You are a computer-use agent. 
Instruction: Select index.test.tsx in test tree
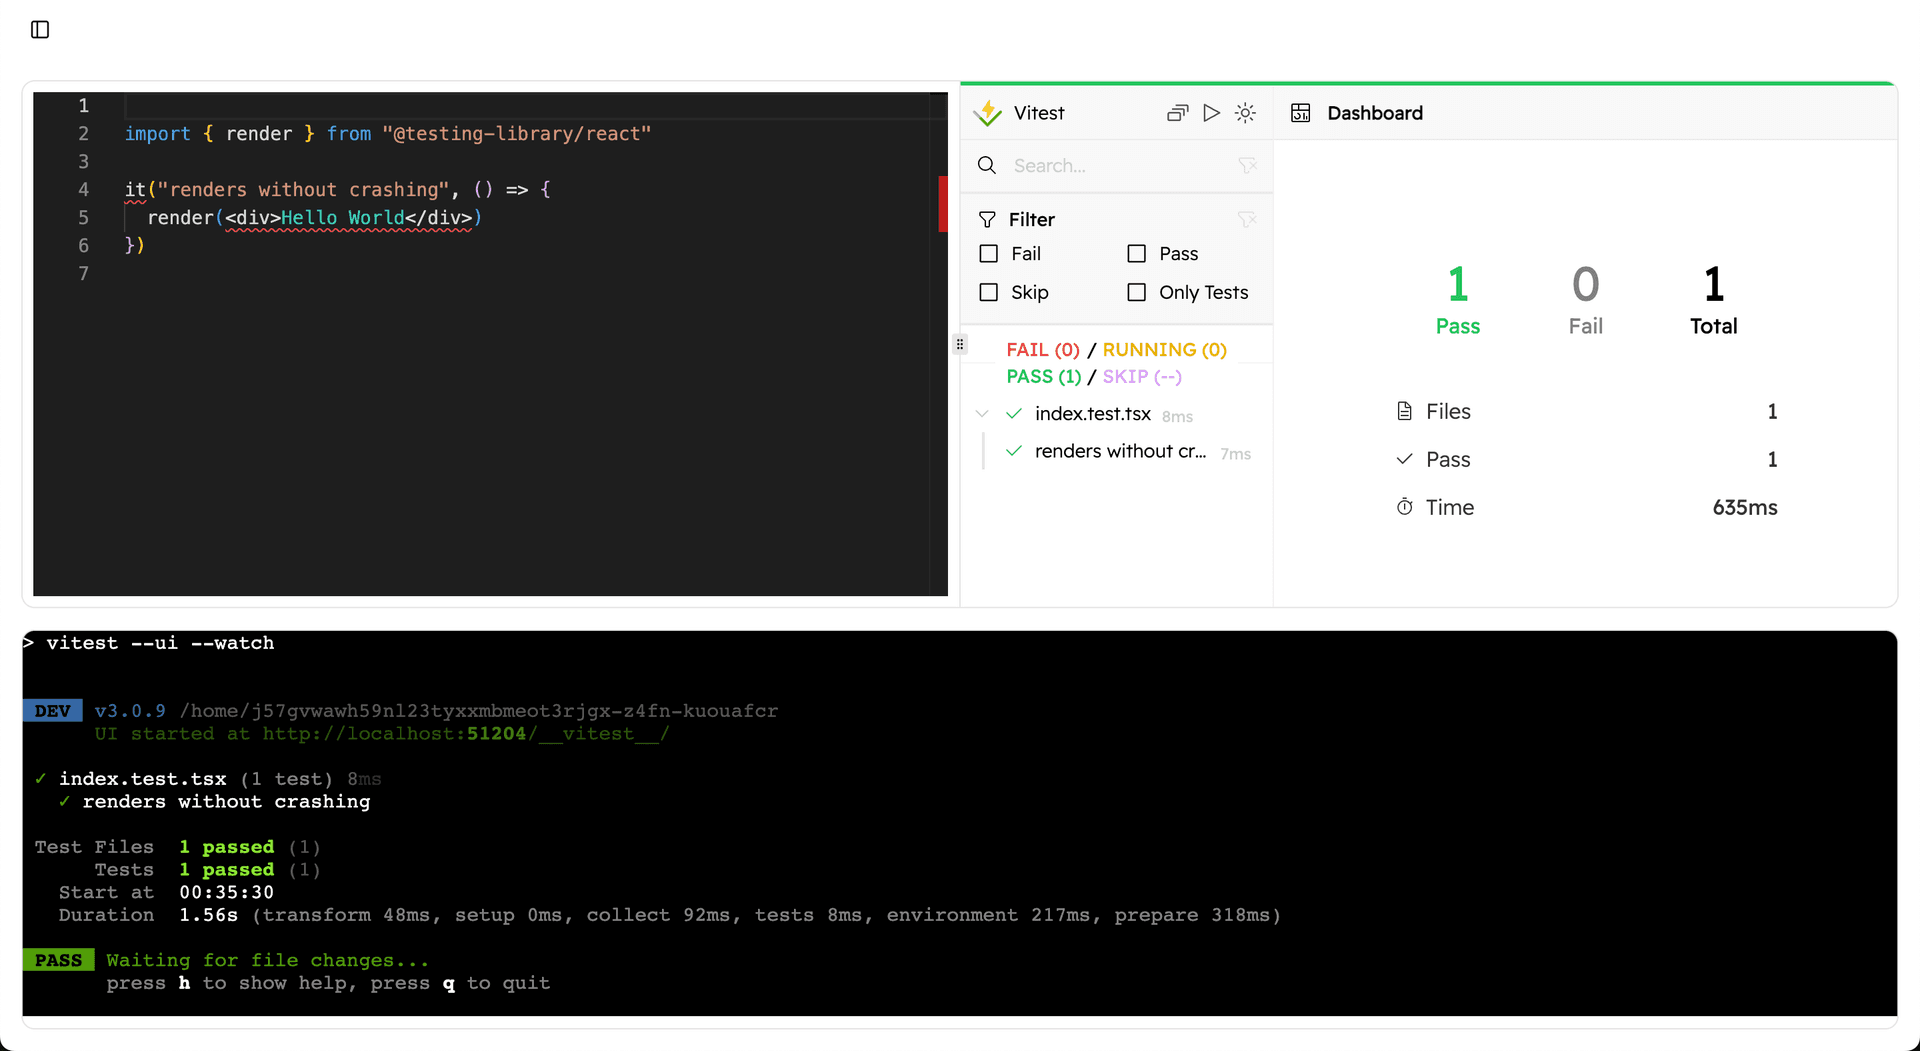pyautogui.click(x=1093, y=413)
